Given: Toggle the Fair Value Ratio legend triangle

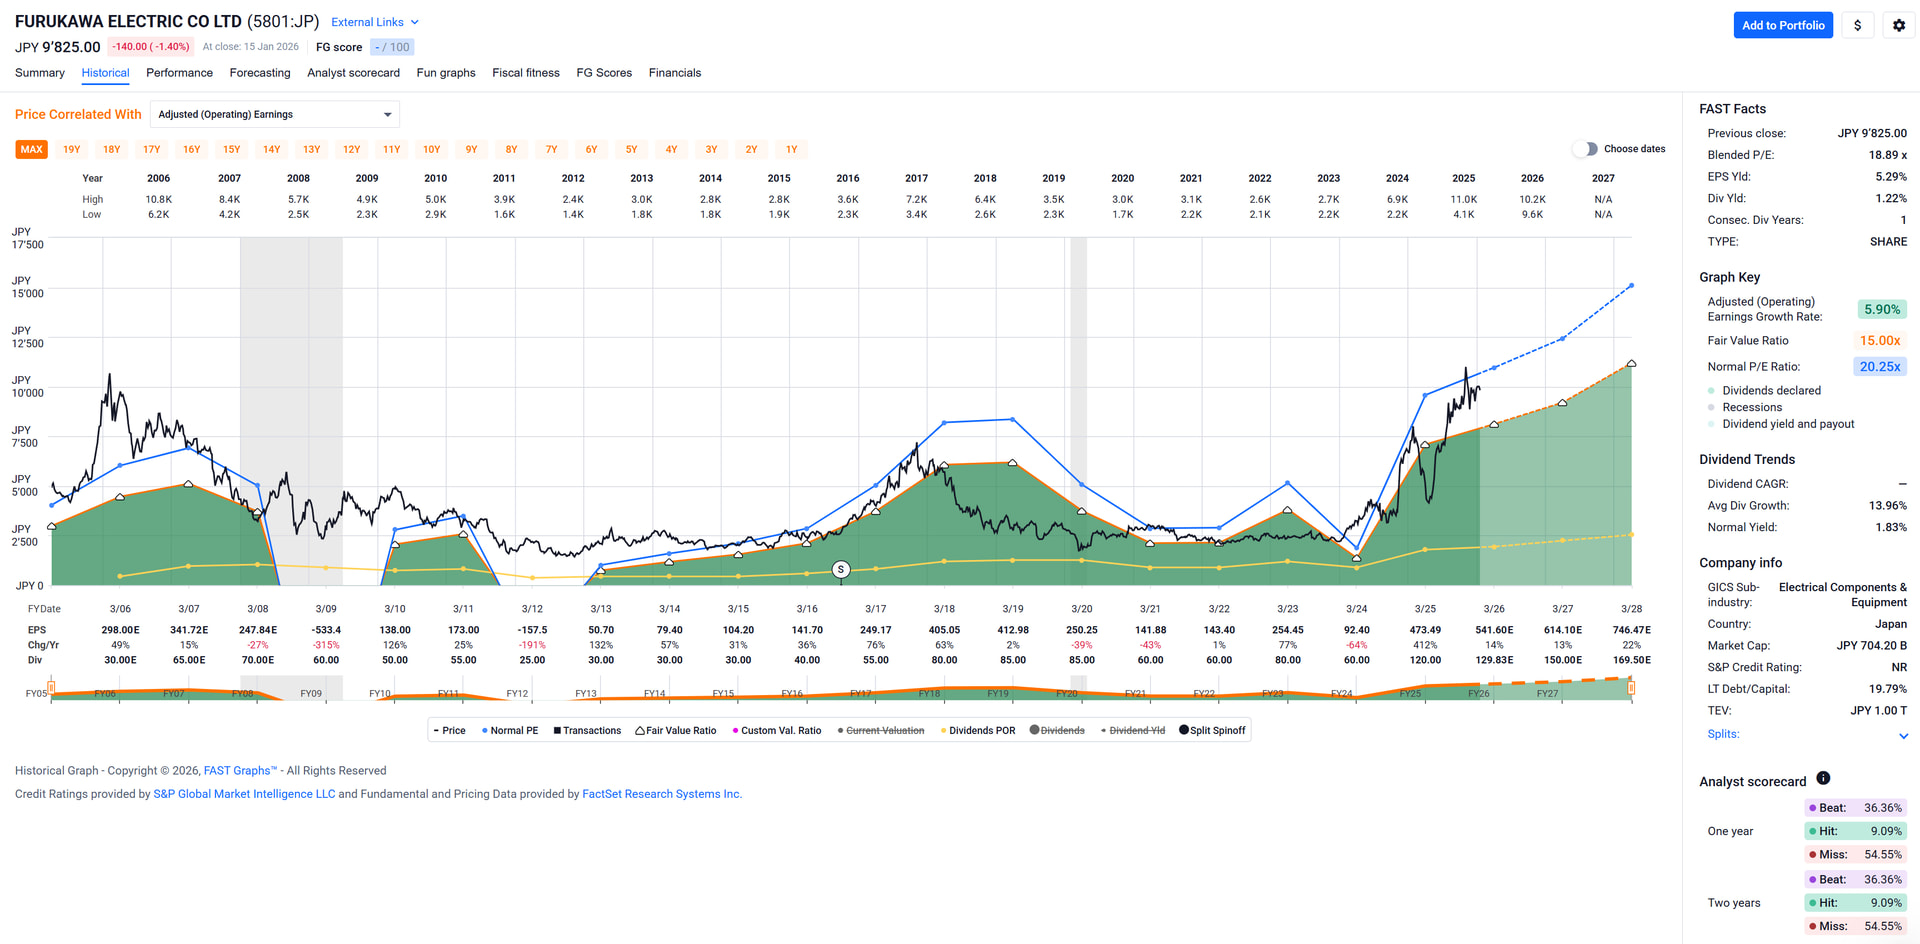Looking at the screenshot, I should 640,731.
